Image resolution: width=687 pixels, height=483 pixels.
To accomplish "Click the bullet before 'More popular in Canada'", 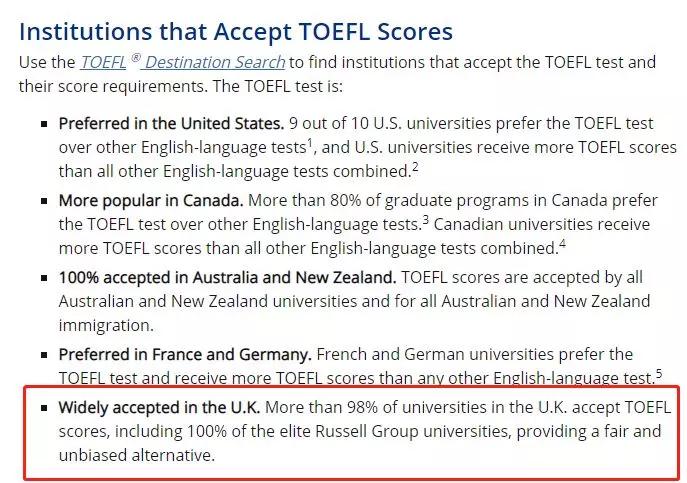I will click(44, 202).
